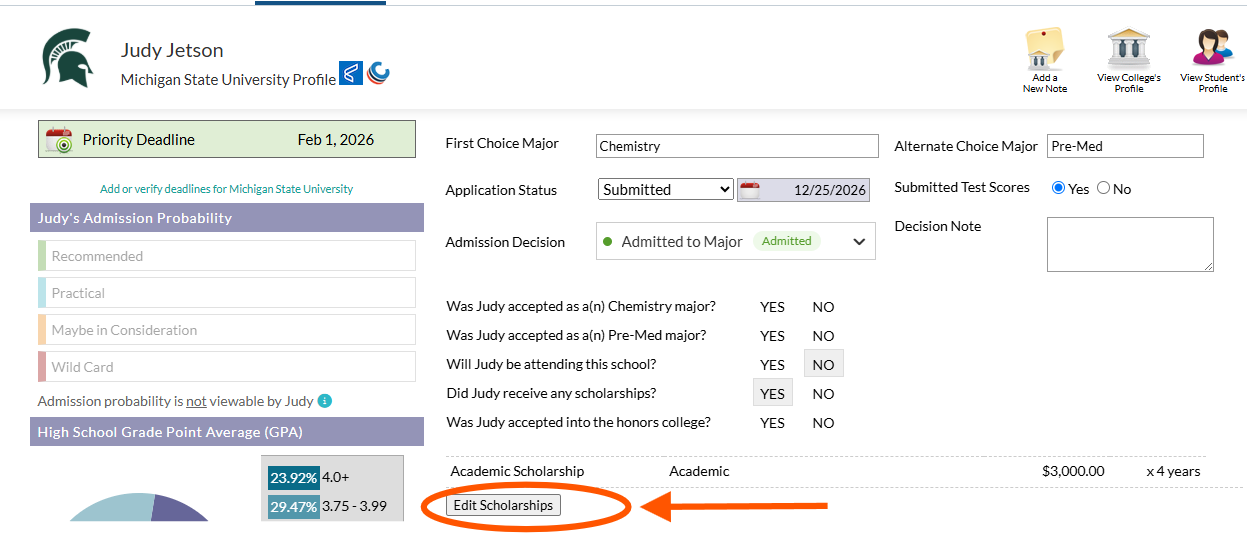1247x533 pixels.
Task: Choose YES for attending this school
Action: pyautogui.click(x=772, y=365)
